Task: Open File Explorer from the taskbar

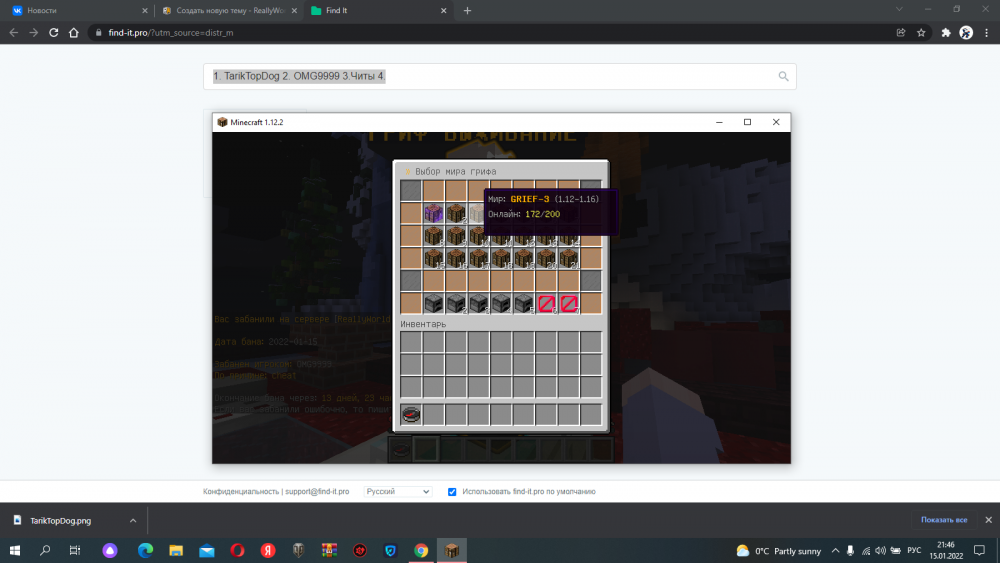Action: click(176, 550)
